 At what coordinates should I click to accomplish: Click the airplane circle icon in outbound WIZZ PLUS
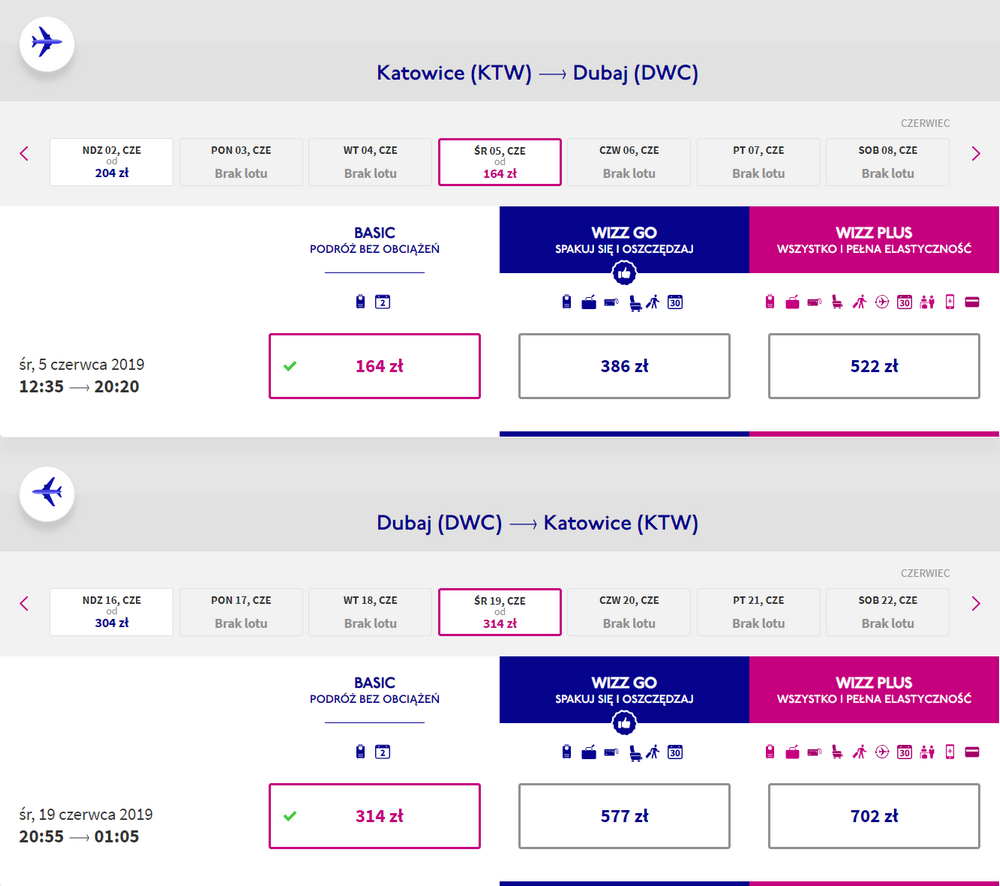(881, 302)
